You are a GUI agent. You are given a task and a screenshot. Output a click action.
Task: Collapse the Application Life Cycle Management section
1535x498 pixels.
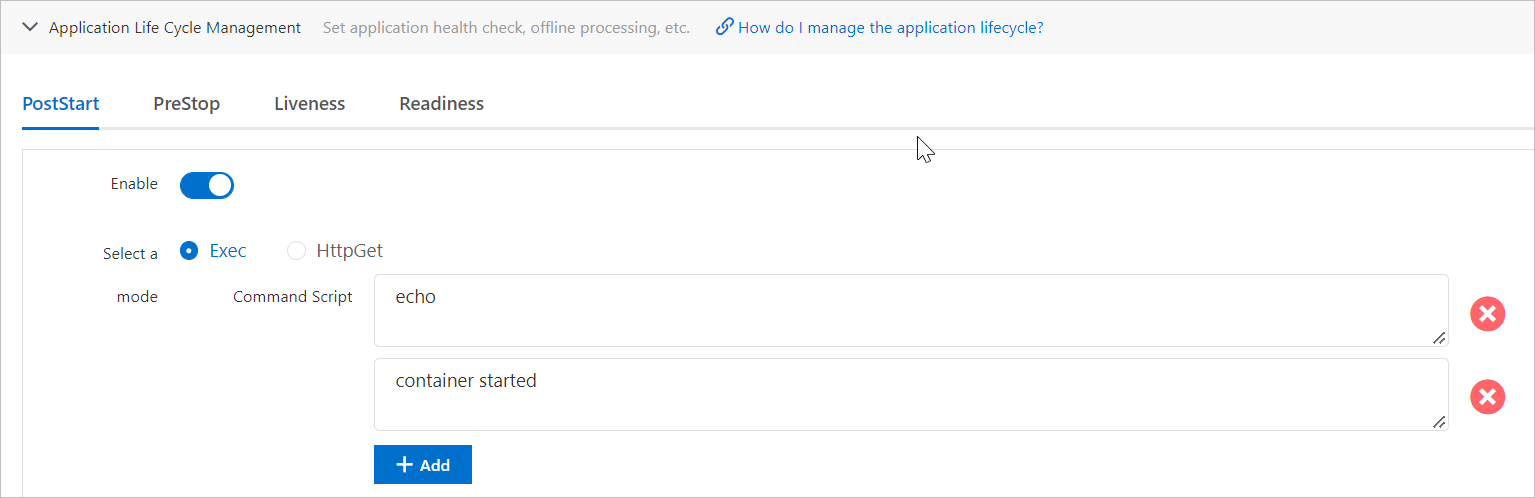(31, 28)
